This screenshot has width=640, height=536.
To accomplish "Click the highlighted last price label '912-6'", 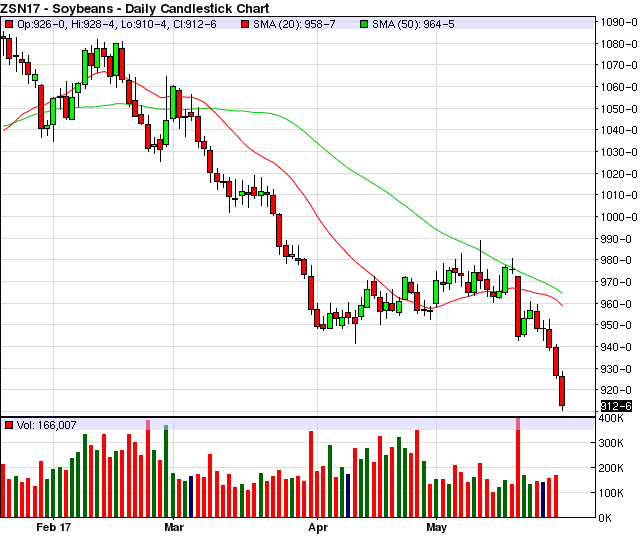I will click(616, 406).
